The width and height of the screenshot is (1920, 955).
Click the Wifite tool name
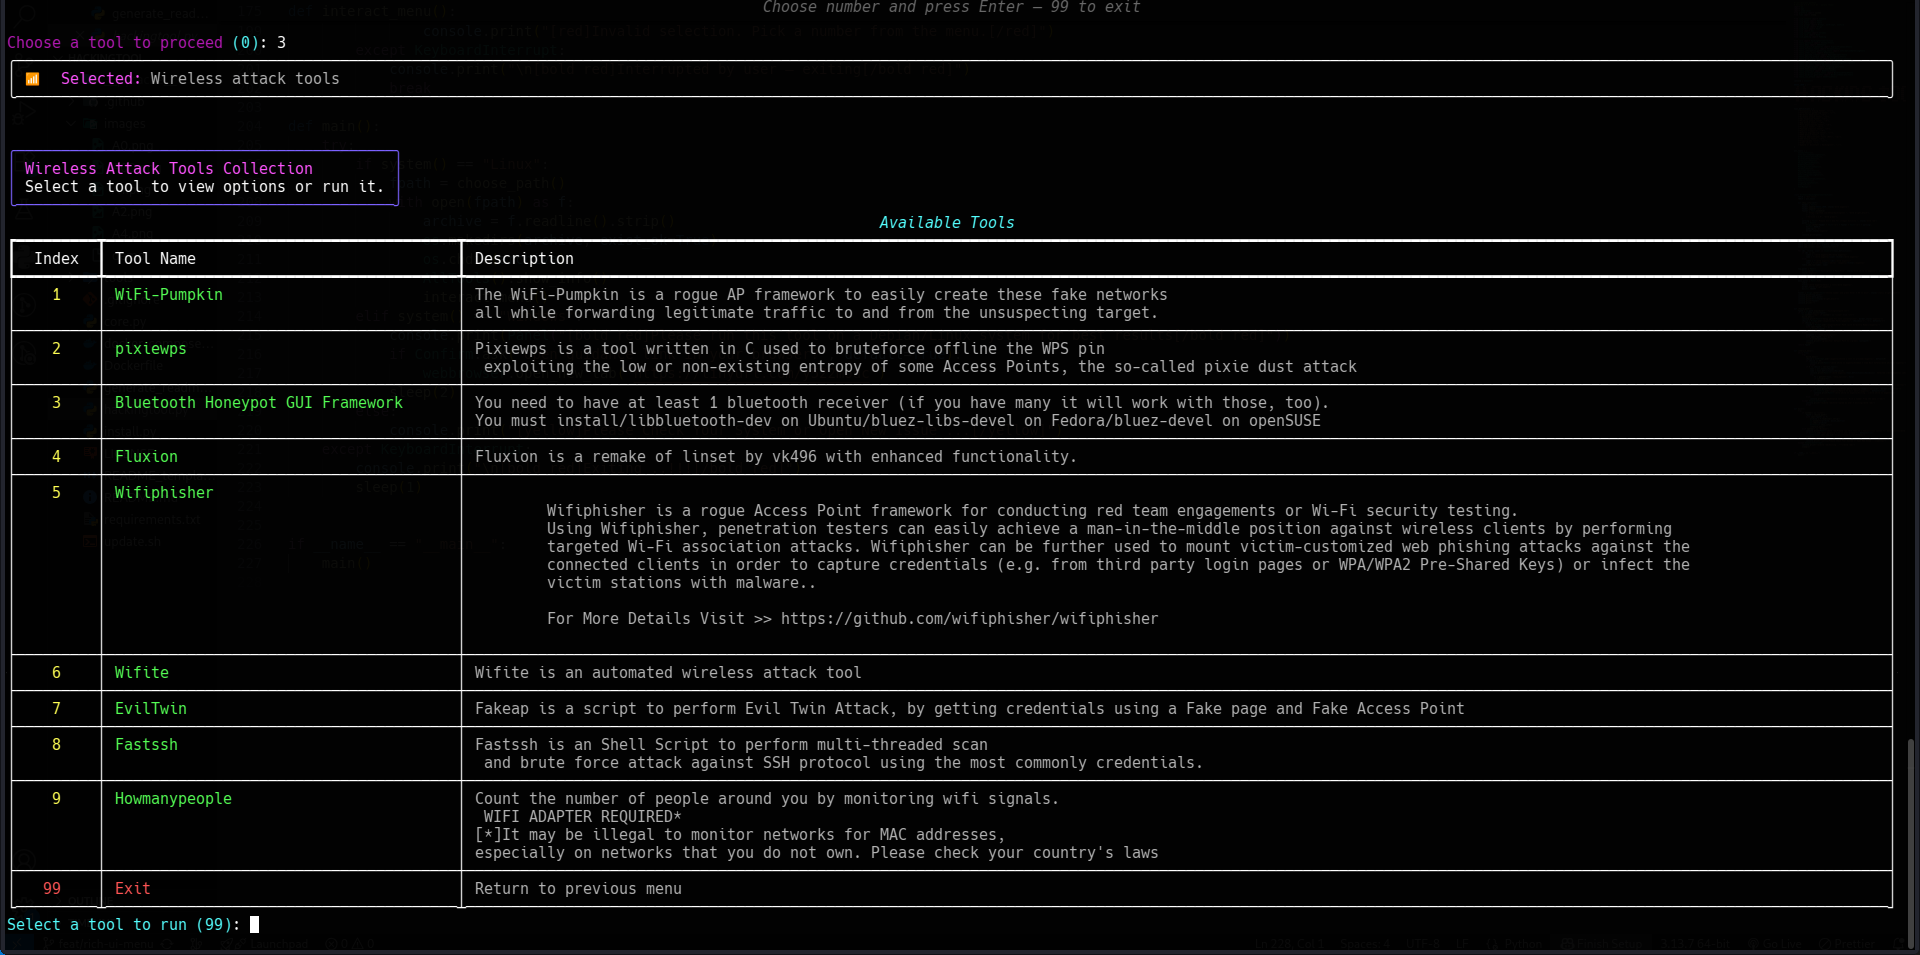pos(141,673)
